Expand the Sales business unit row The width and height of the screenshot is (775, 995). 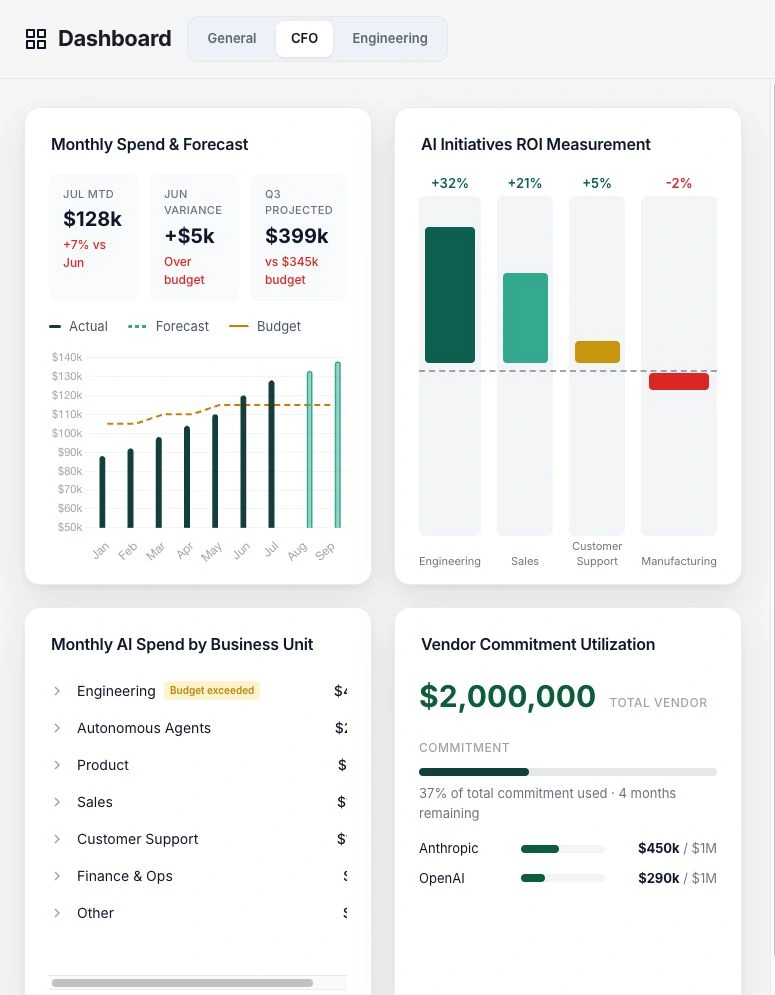pos(57,802)
